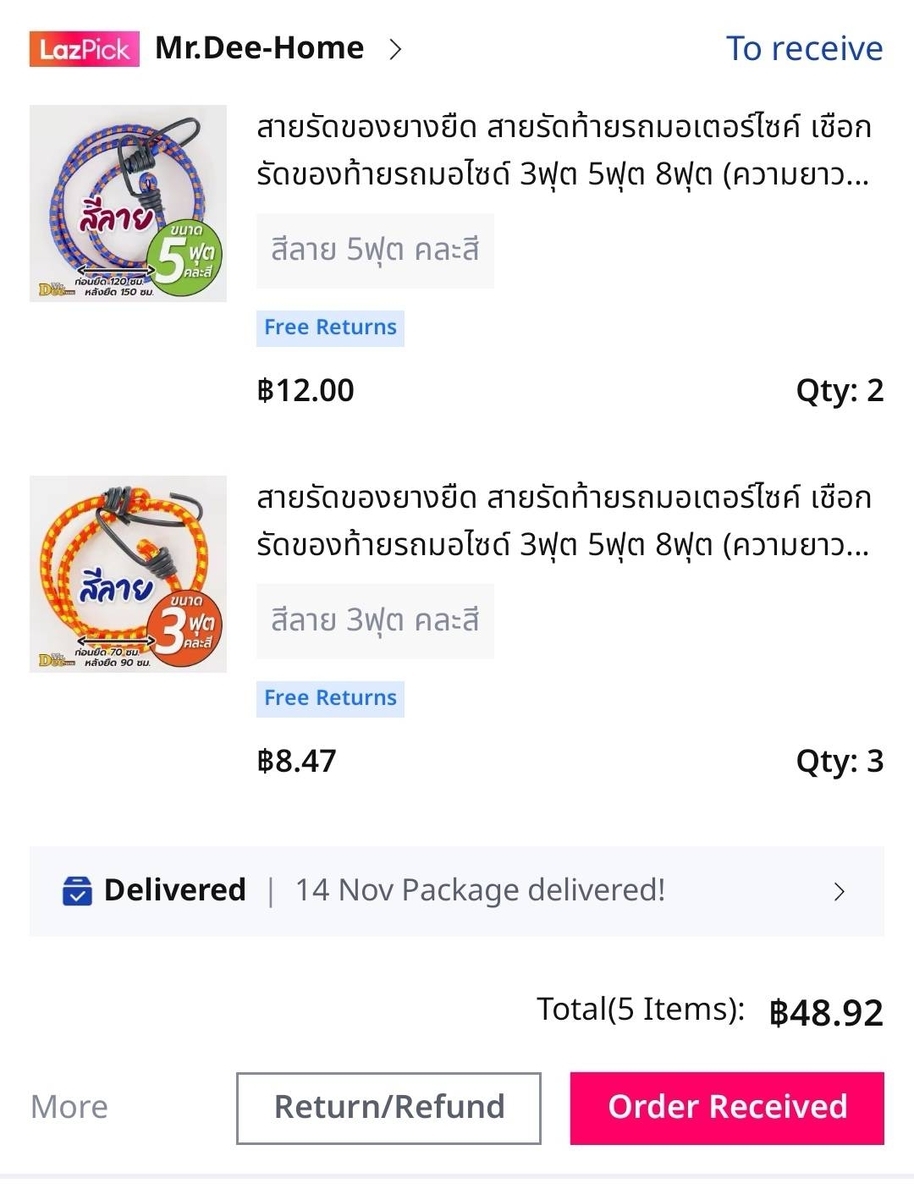Tap the bold Delivered status text
This screenshot has width=914, height=1200.
pyautogui.click(x=175, y=890)
